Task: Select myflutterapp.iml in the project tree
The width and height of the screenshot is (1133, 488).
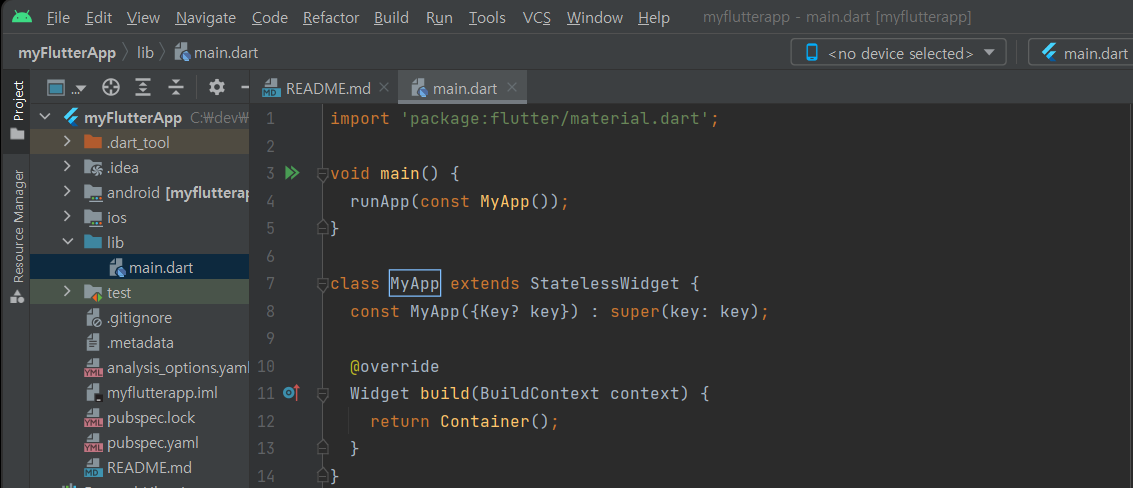Action: pyautogui.click(x=151, y=393)
